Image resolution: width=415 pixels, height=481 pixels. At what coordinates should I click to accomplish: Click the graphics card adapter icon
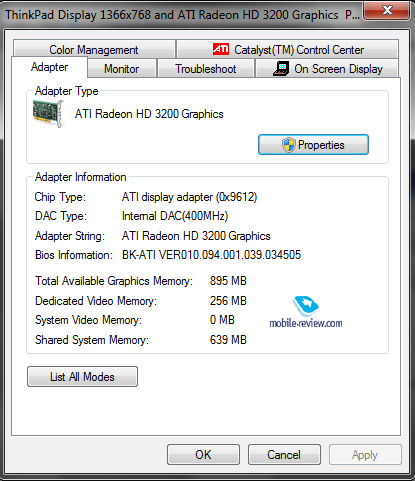point(49,113)
